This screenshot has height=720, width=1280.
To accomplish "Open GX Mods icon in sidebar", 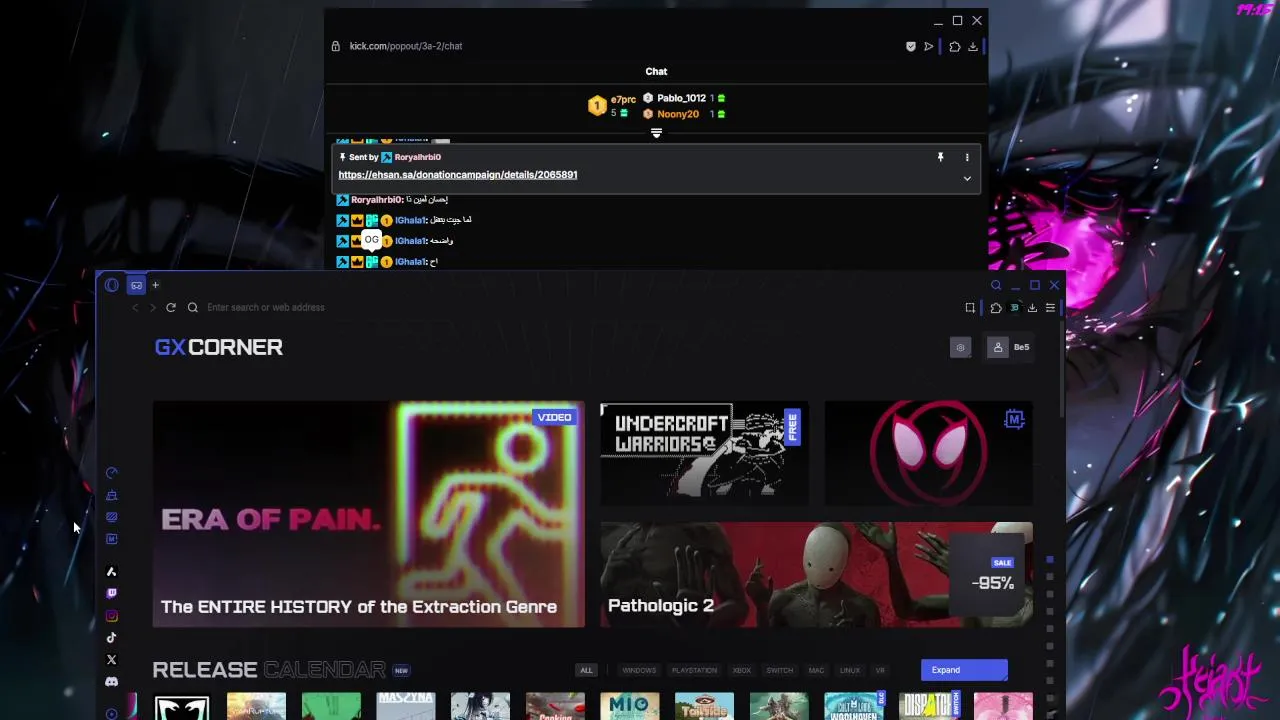I will point(112,539).
